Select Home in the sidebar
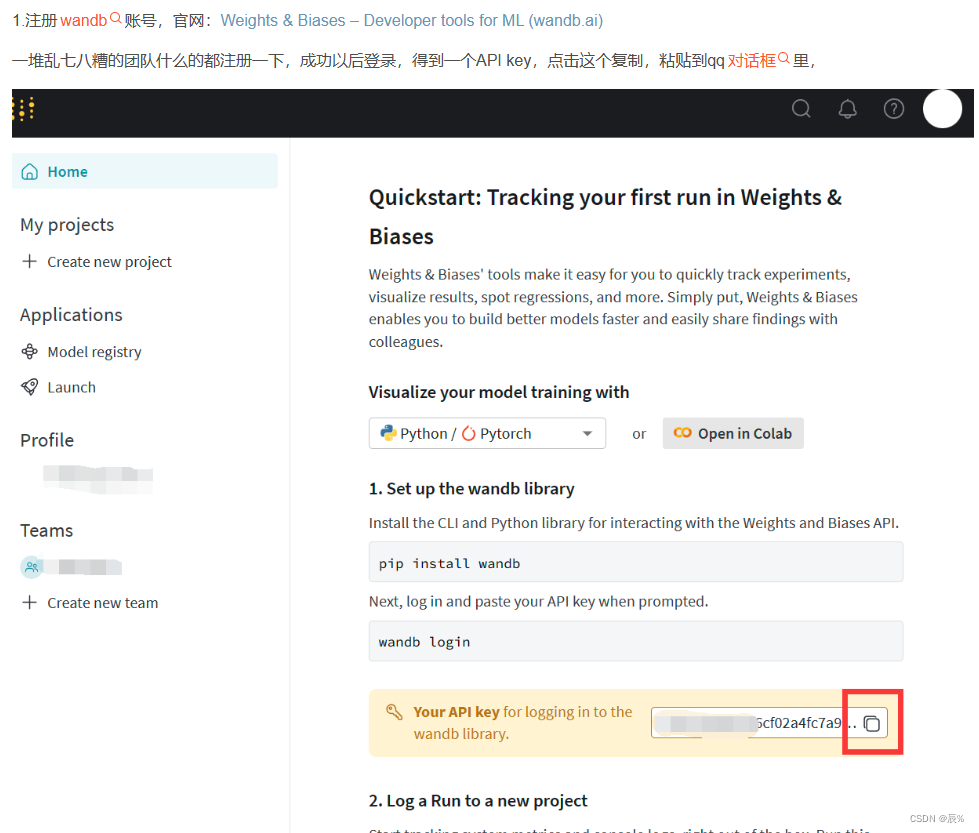 tap(145, 172)
